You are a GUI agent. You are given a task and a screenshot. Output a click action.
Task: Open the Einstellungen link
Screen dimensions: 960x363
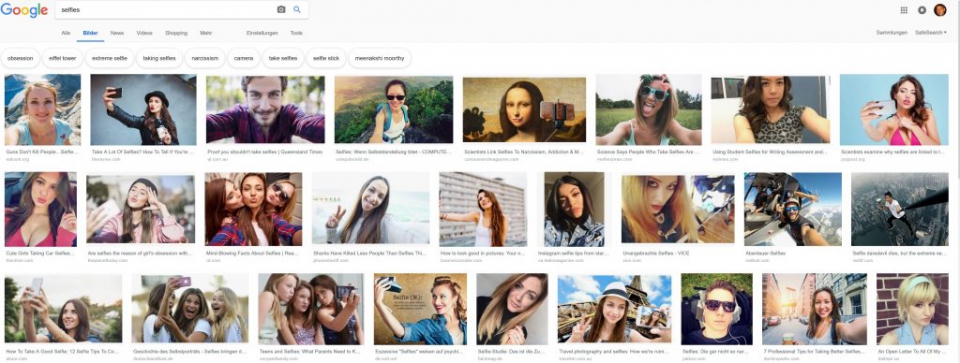[x=262, y=33]
